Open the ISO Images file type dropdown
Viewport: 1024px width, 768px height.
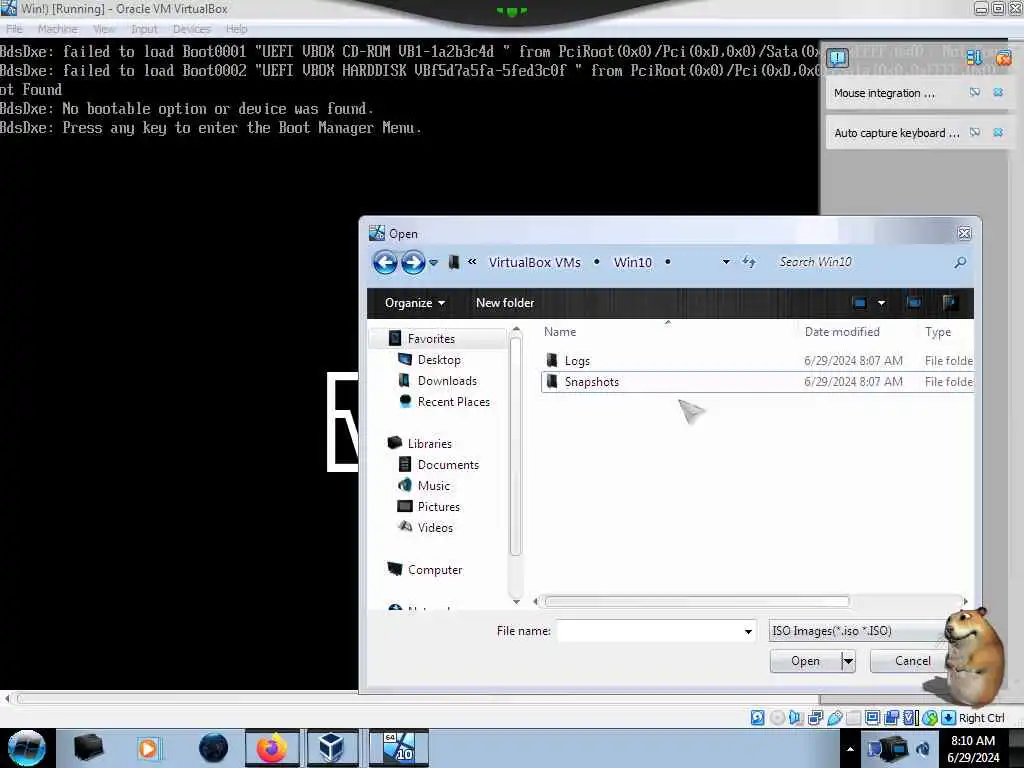(859, 631)
